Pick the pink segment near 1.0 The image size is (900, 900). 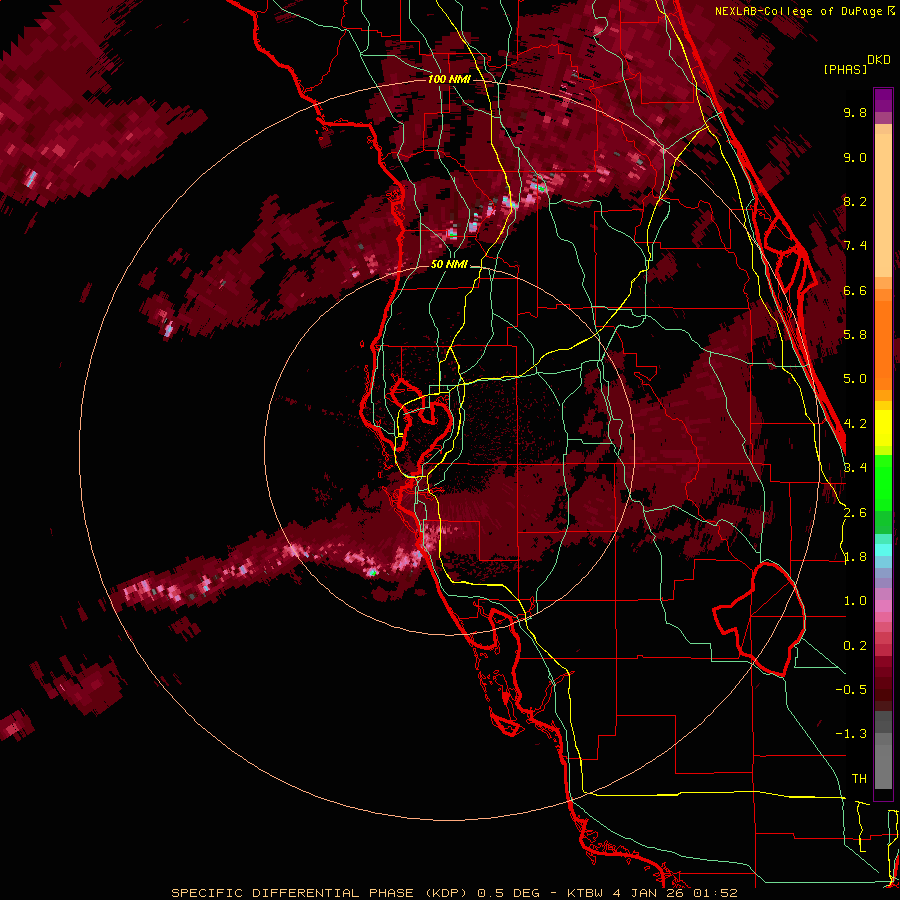[x=883, y=606]
